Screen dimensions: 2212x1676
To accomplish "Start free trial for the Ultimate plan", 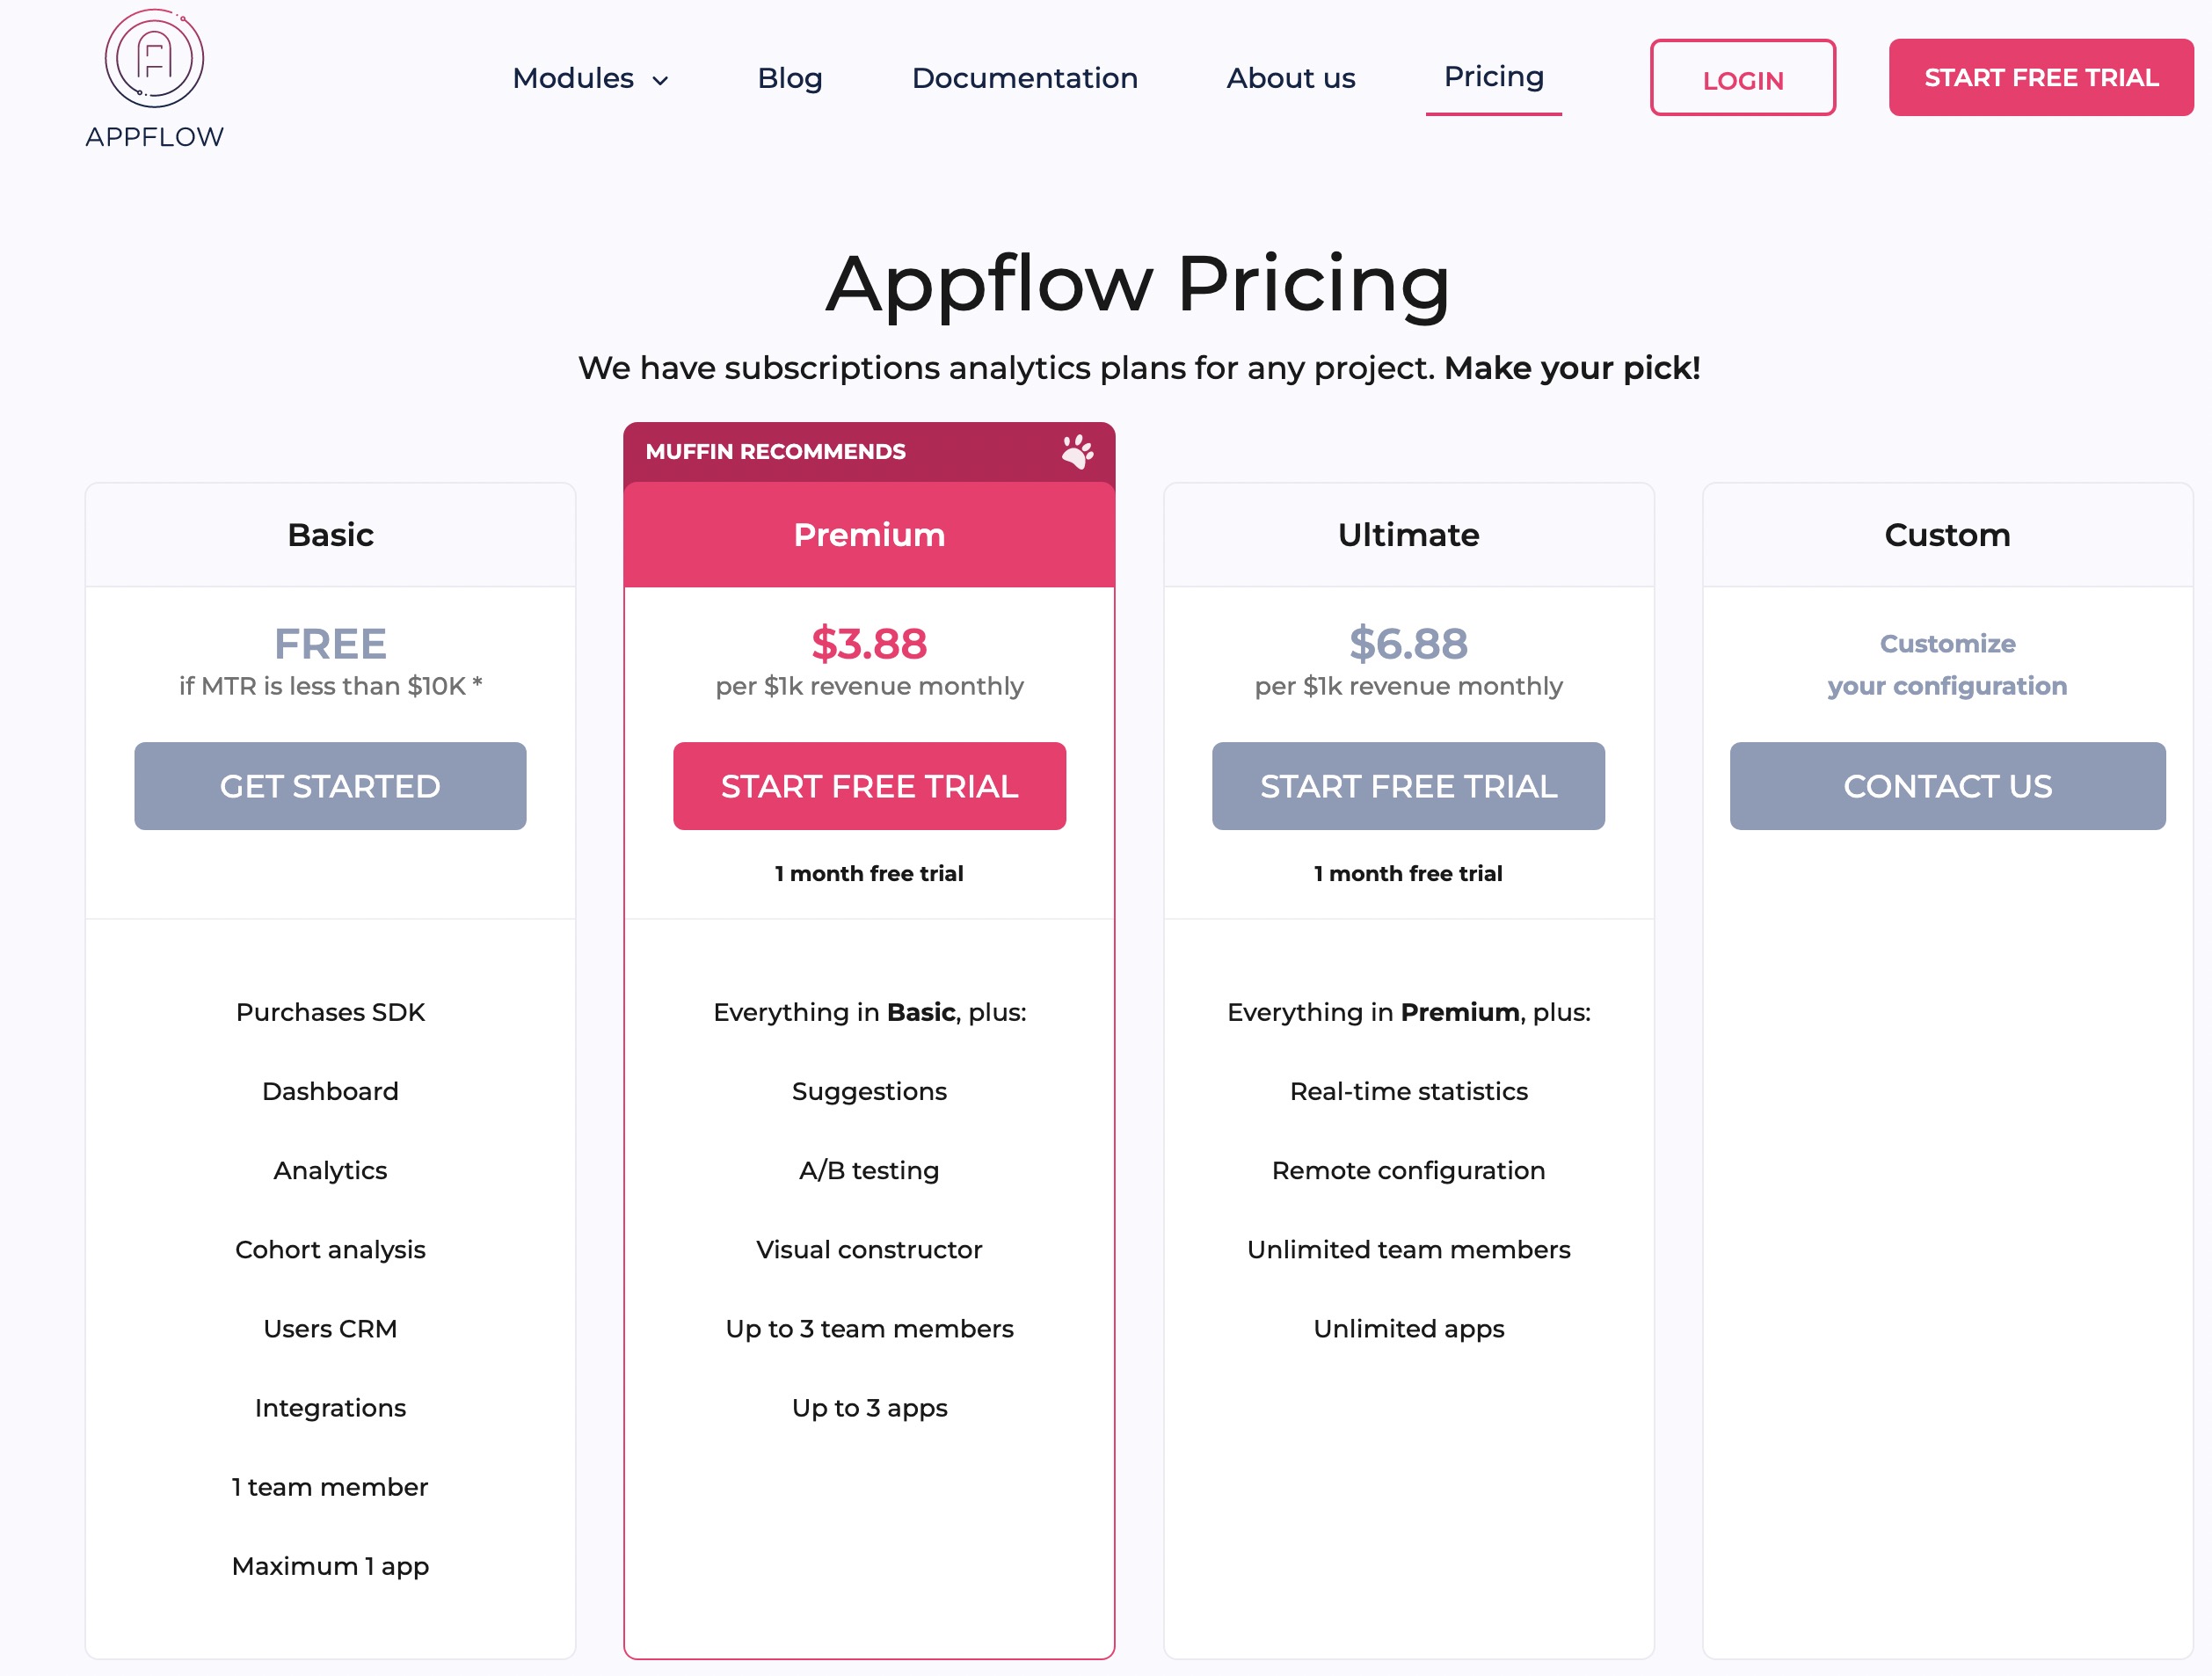I will pyautogui.click(x=1408, y=786).
